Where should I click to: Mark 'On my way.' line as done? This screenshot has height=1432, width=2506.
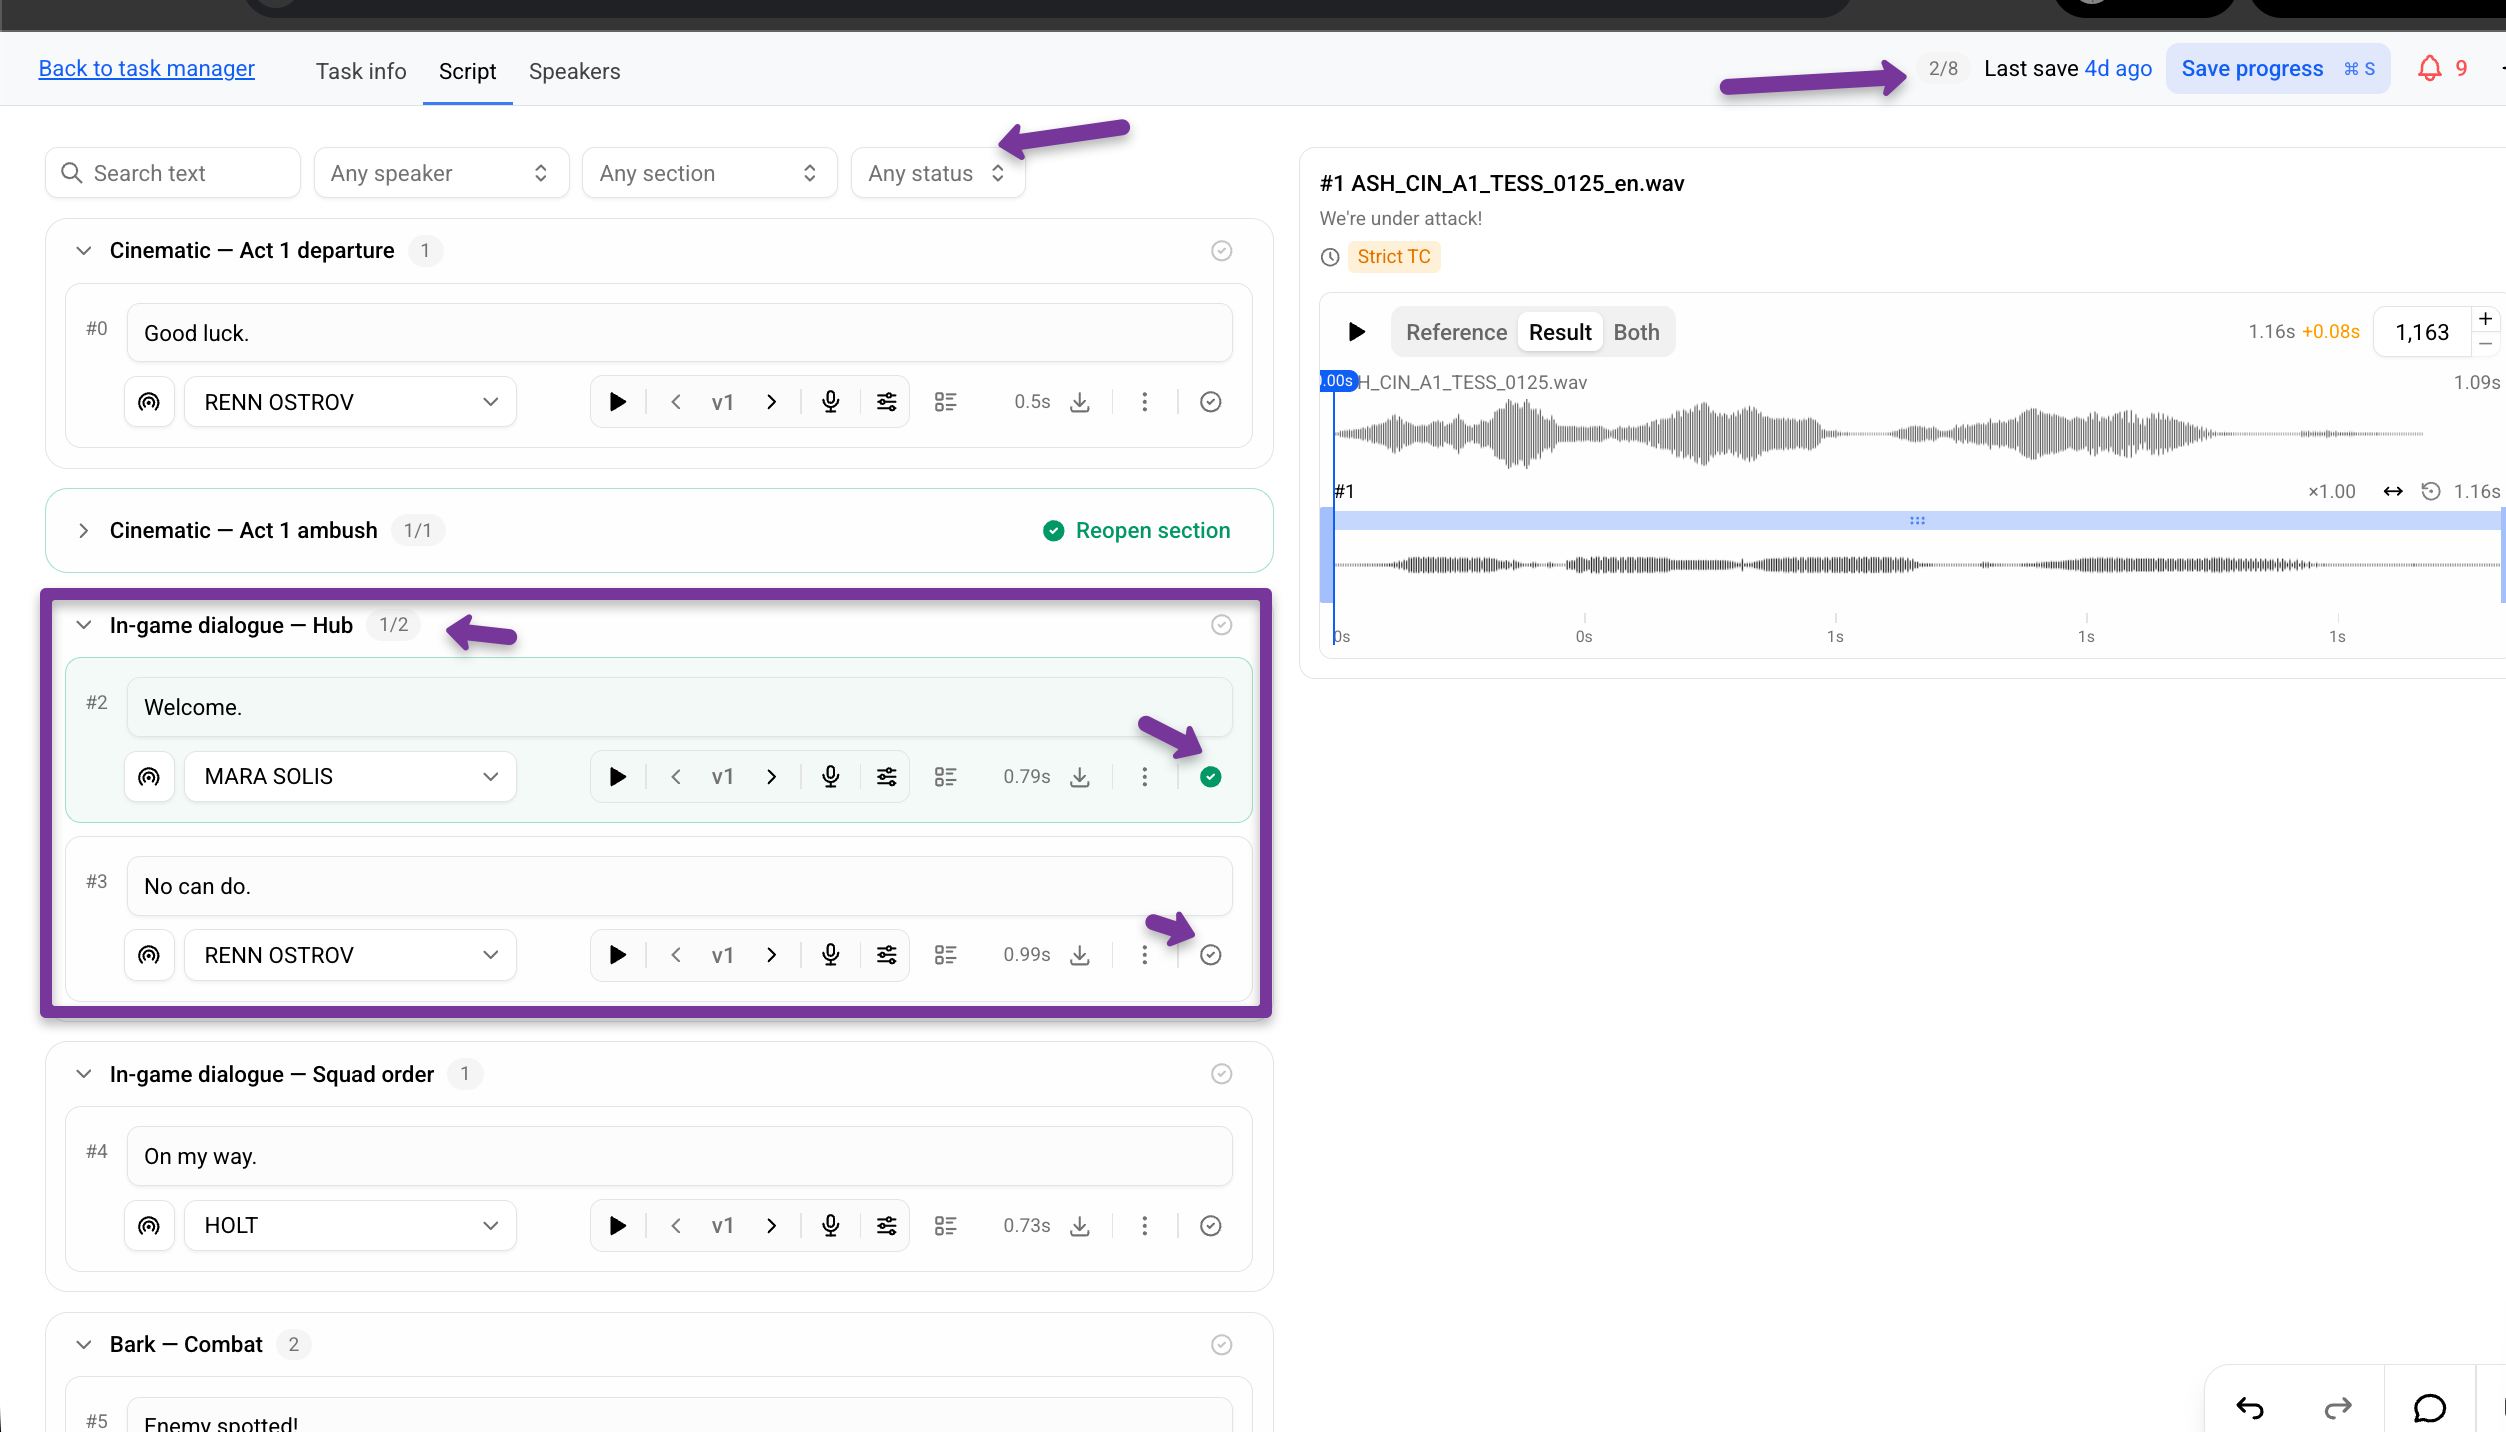(1210, 1226)
